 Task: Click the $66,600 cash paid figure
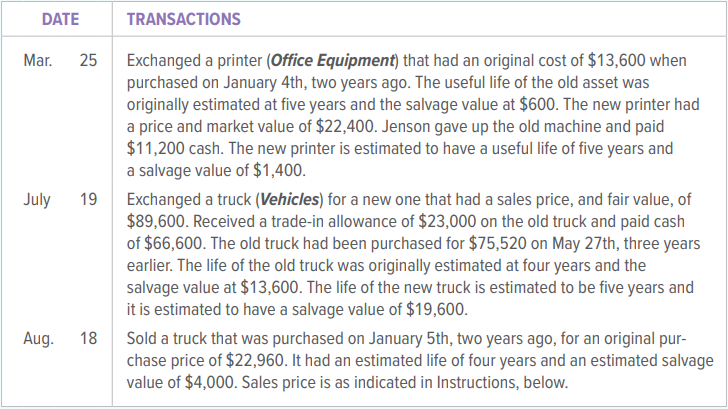pyautogui.click(x=173, y=243)
